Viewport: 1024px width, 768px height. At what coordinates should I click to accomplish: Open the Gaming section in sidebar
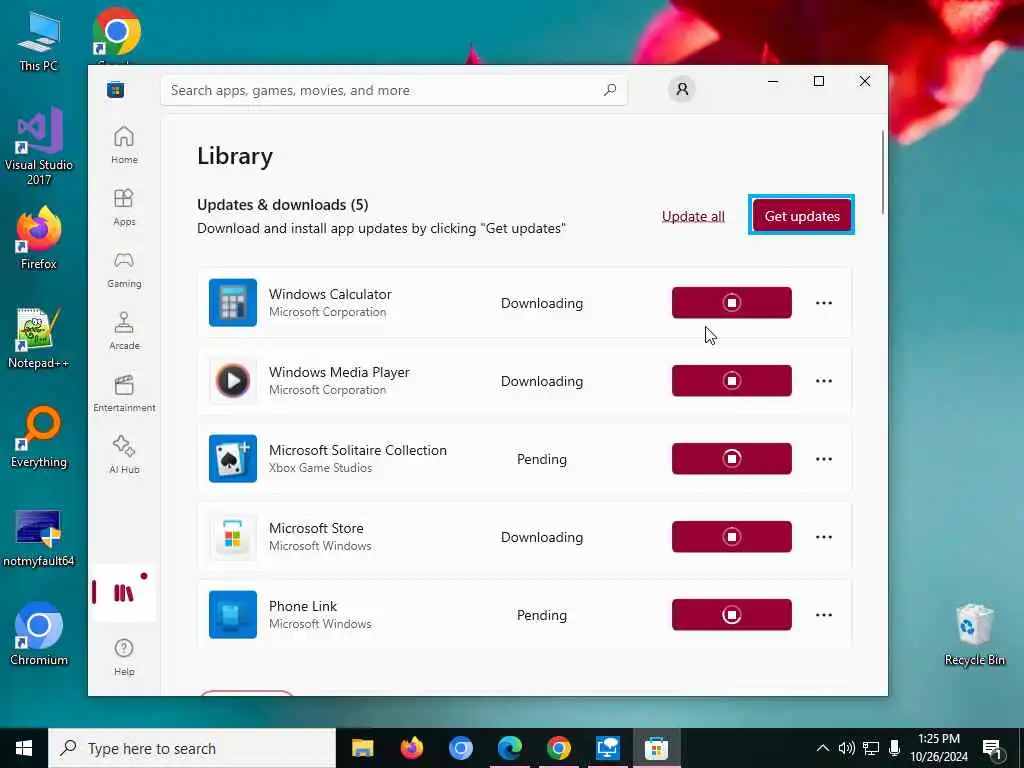[124, 269]
